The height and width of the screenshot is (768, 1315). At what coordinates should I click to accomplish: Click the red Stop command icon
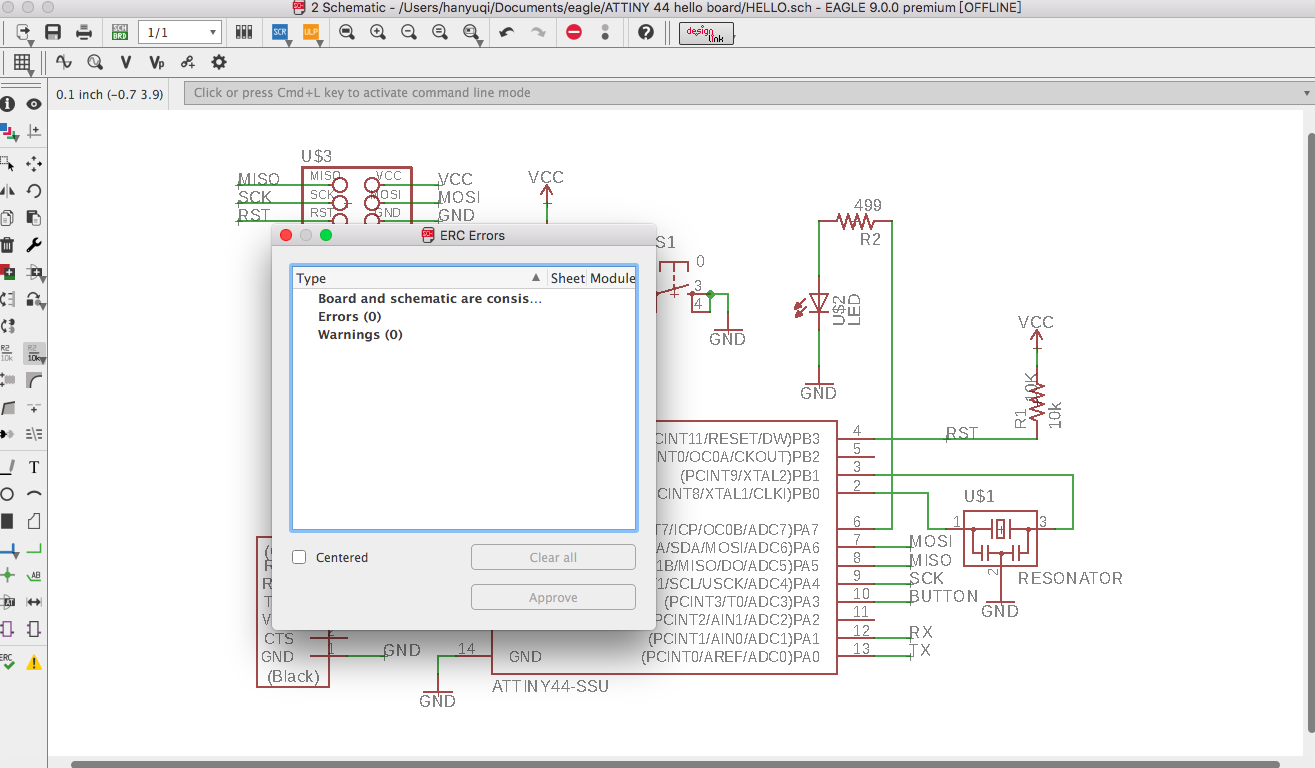pyautogui.click(x=574, y=32)
